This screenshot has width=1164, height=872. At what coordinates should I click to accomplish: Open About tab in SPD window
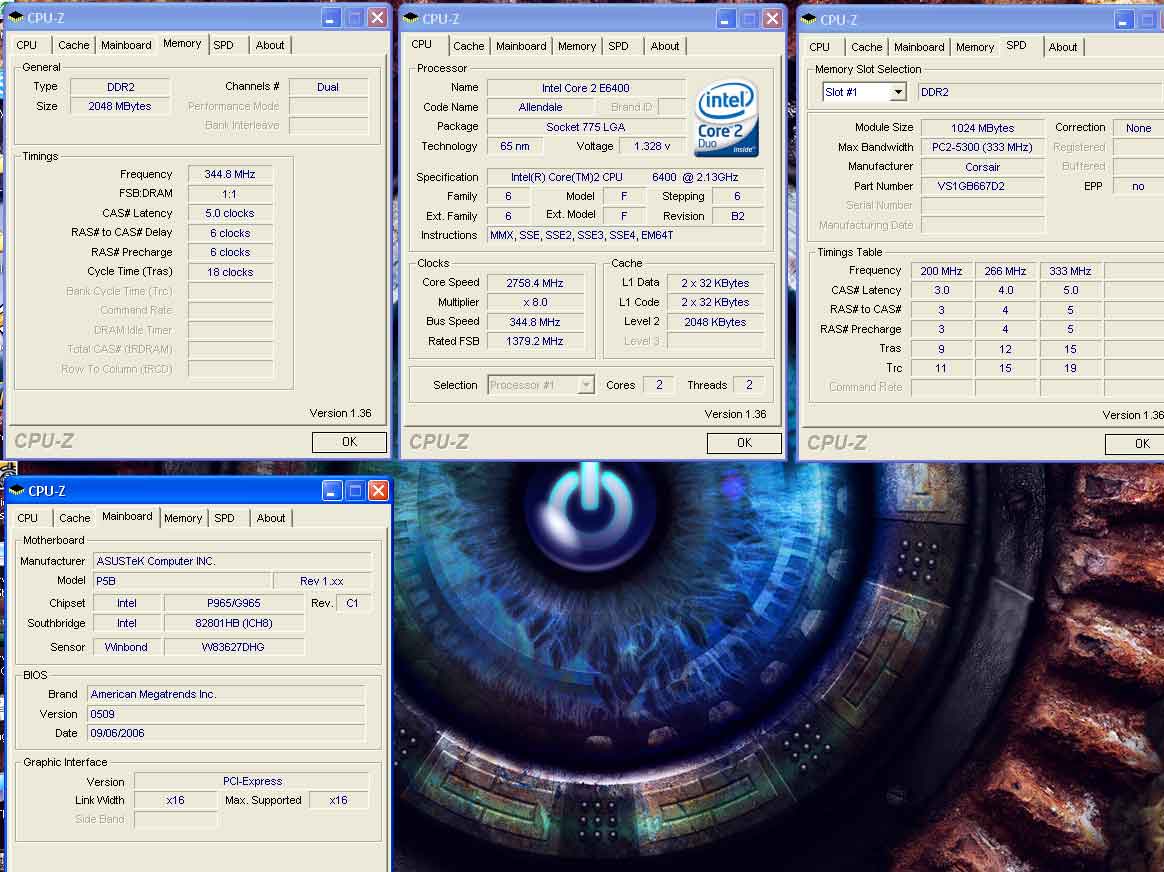coord(1062,47)
